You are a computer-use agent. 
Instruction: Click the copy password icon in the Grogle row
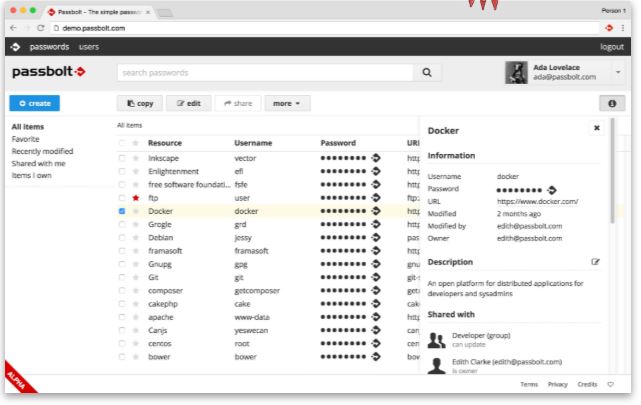point(376,224)
